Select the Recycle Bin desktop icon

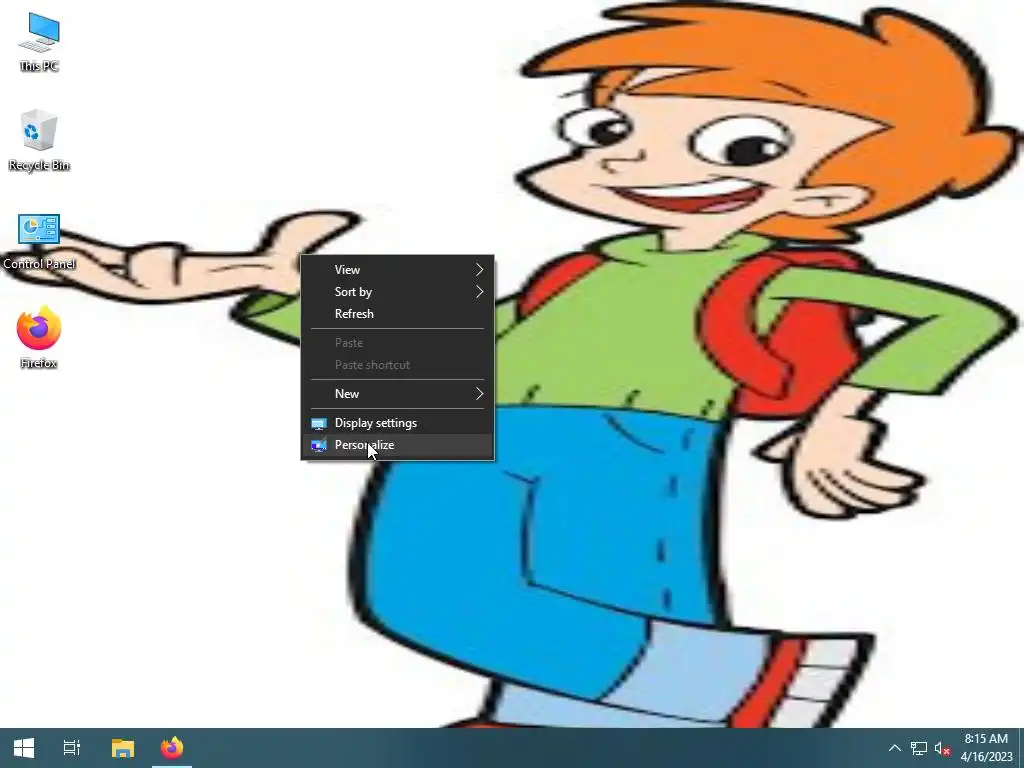pyautogui.click(x=39, y=140)
